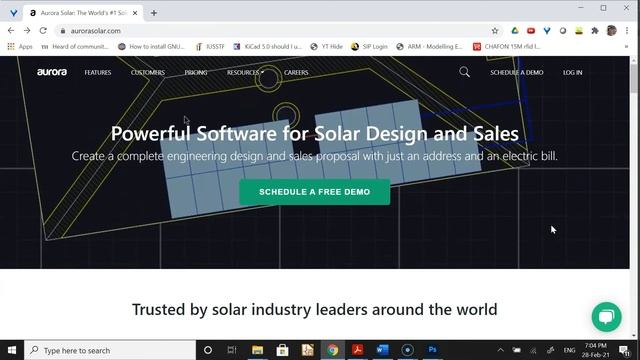Open Photoshop from taskbar
The height and width of the screenshot is (360, 640).
[x=432, y=350]
